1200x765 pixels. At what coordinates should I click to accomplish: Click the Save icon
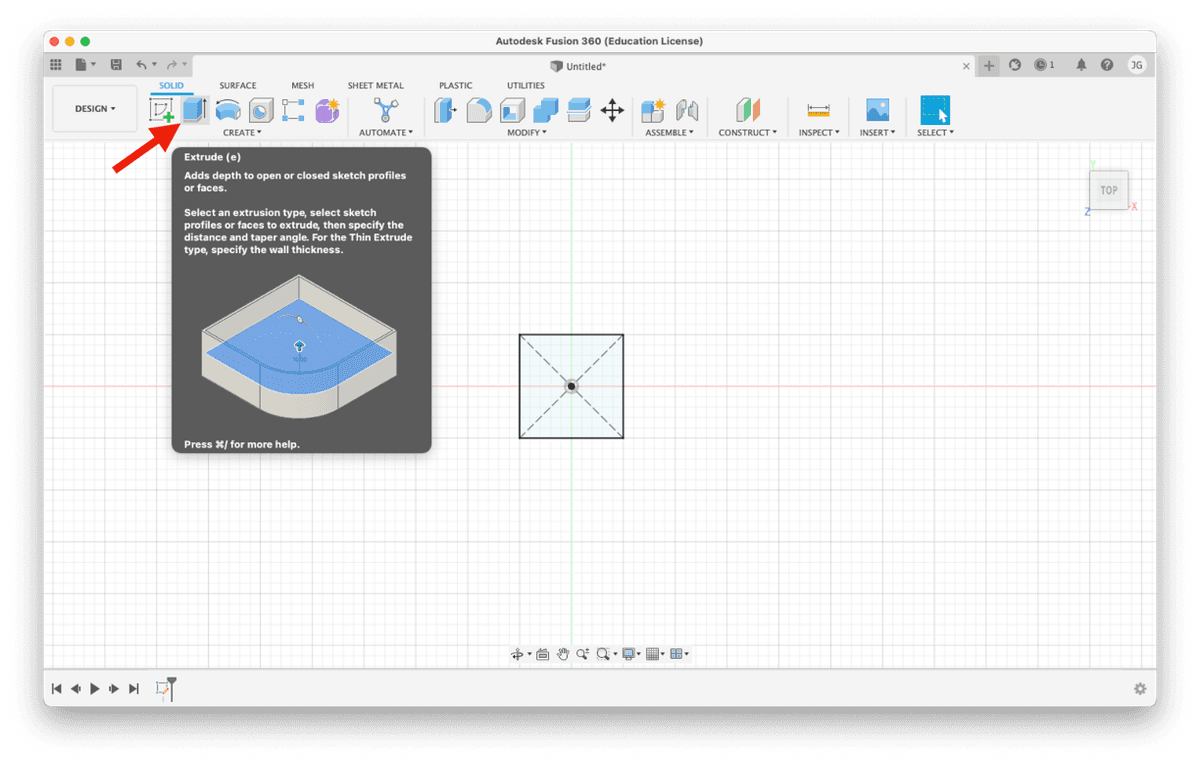pos(116,65)
